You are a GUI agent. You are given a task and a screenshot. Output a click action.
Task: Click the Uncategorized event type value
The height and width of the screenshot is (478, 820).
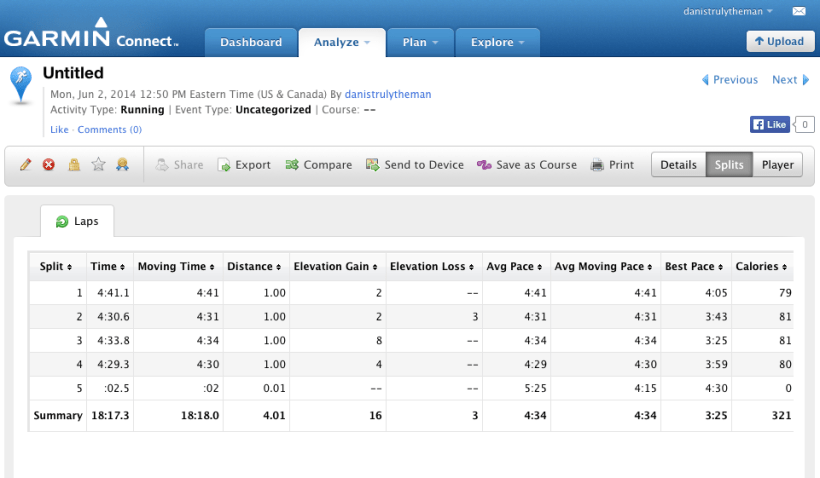click(x=273, y=110)
